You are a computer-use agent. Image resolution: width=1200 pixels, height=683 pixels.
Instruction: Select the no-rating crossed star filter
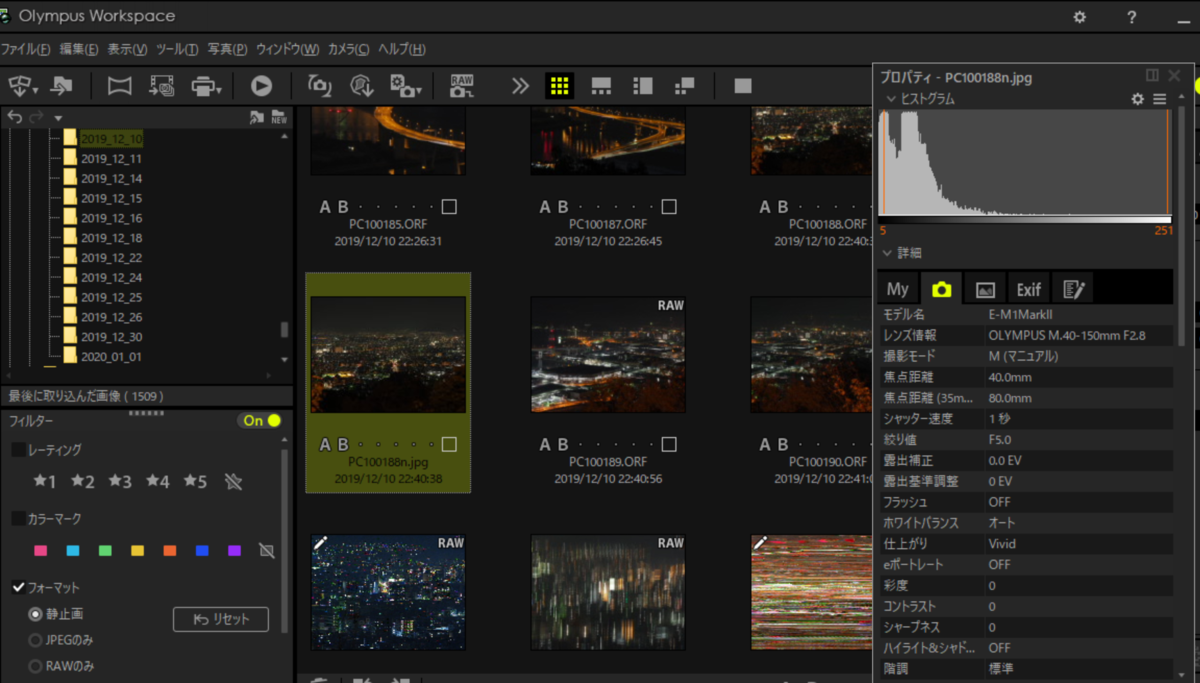pyautogui.click(x=233, y=482)
